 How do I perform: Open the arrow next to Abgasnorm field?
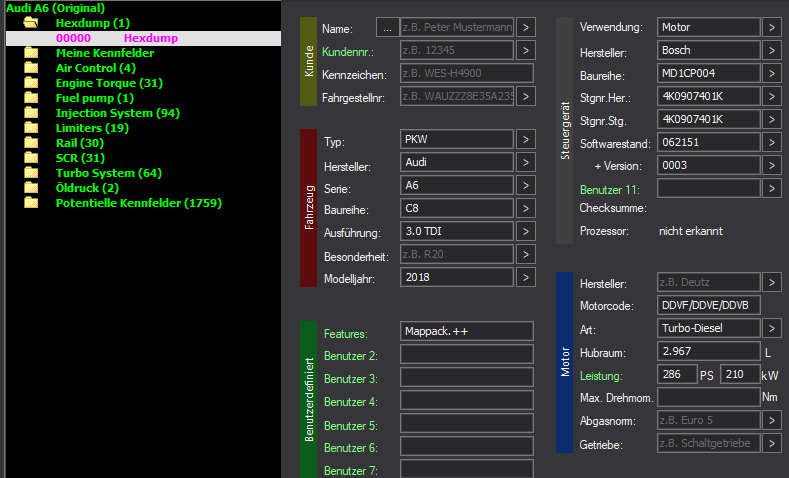point(771,420)
